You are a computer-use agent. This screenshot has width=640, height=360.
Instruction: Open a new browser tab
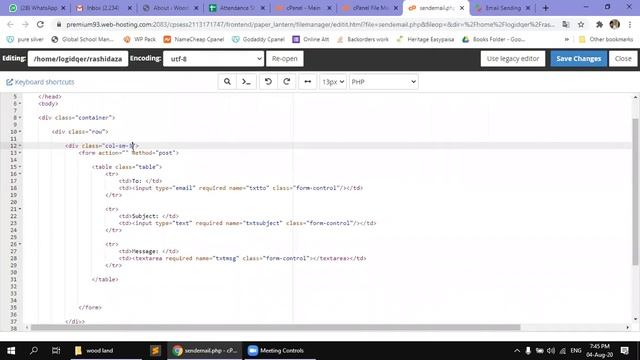click(x=545, y=8)
